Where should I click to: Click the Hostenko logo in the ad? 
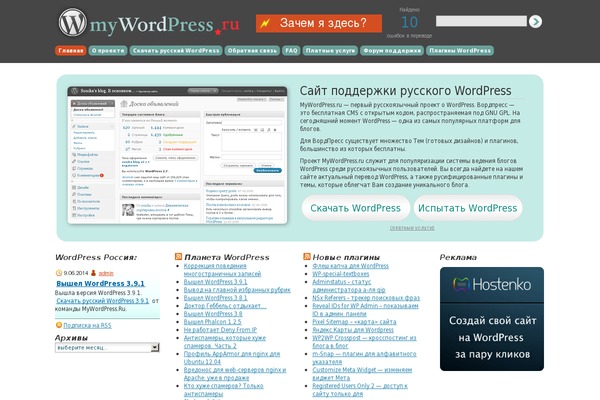[x=492, y=284]
